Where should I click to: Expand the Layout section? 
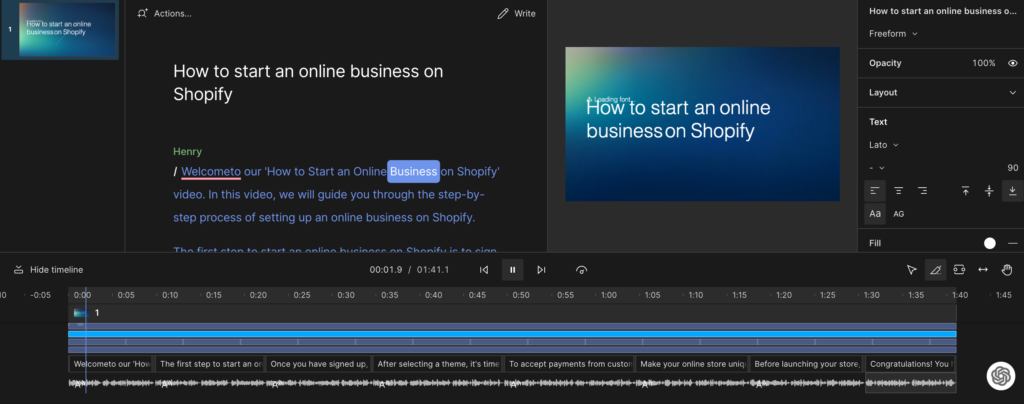tap(1012, 92)
